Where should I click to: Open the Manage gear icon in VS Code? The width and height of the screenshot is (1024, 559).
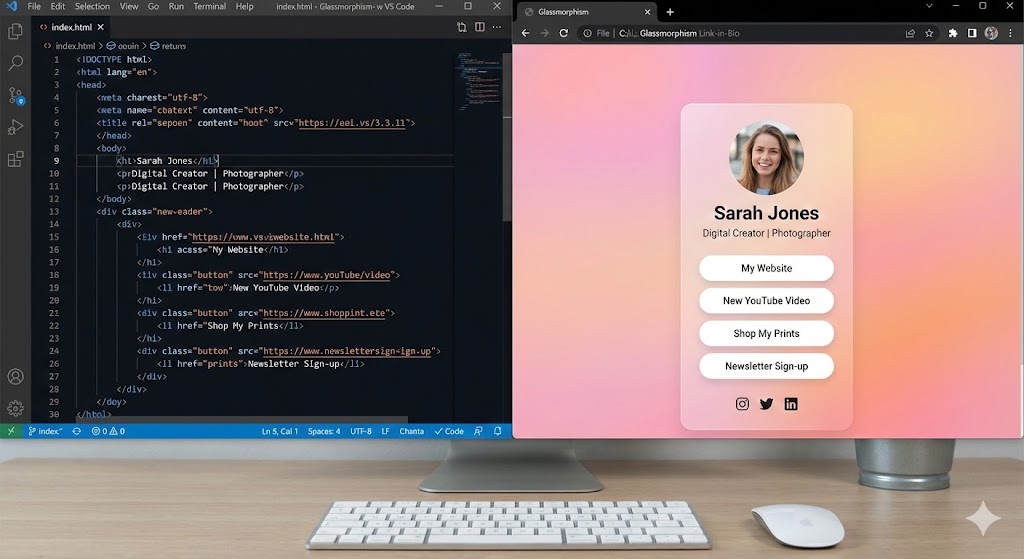15,408
